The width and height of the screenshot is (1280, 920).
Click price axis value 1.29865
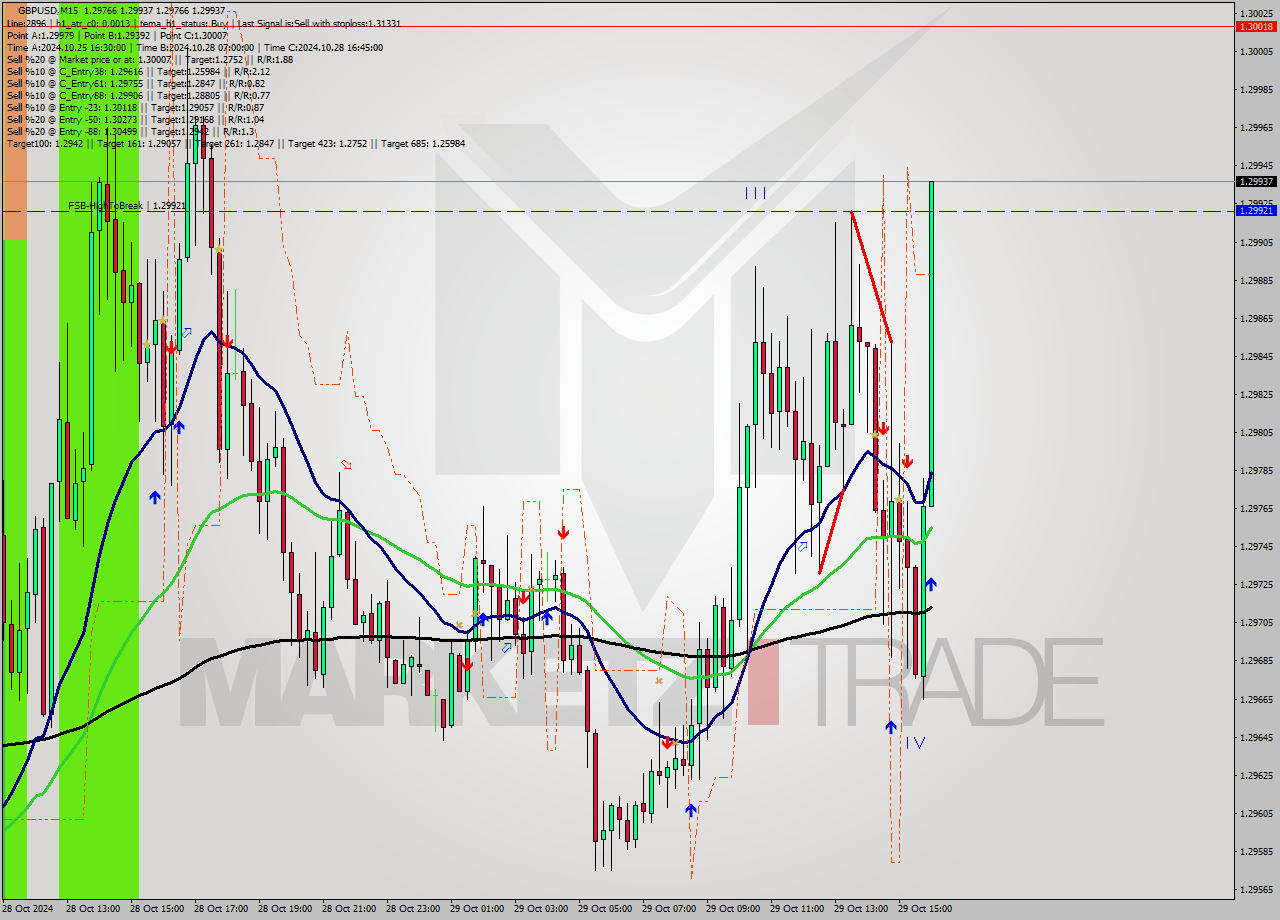[x=1256, y=318]
